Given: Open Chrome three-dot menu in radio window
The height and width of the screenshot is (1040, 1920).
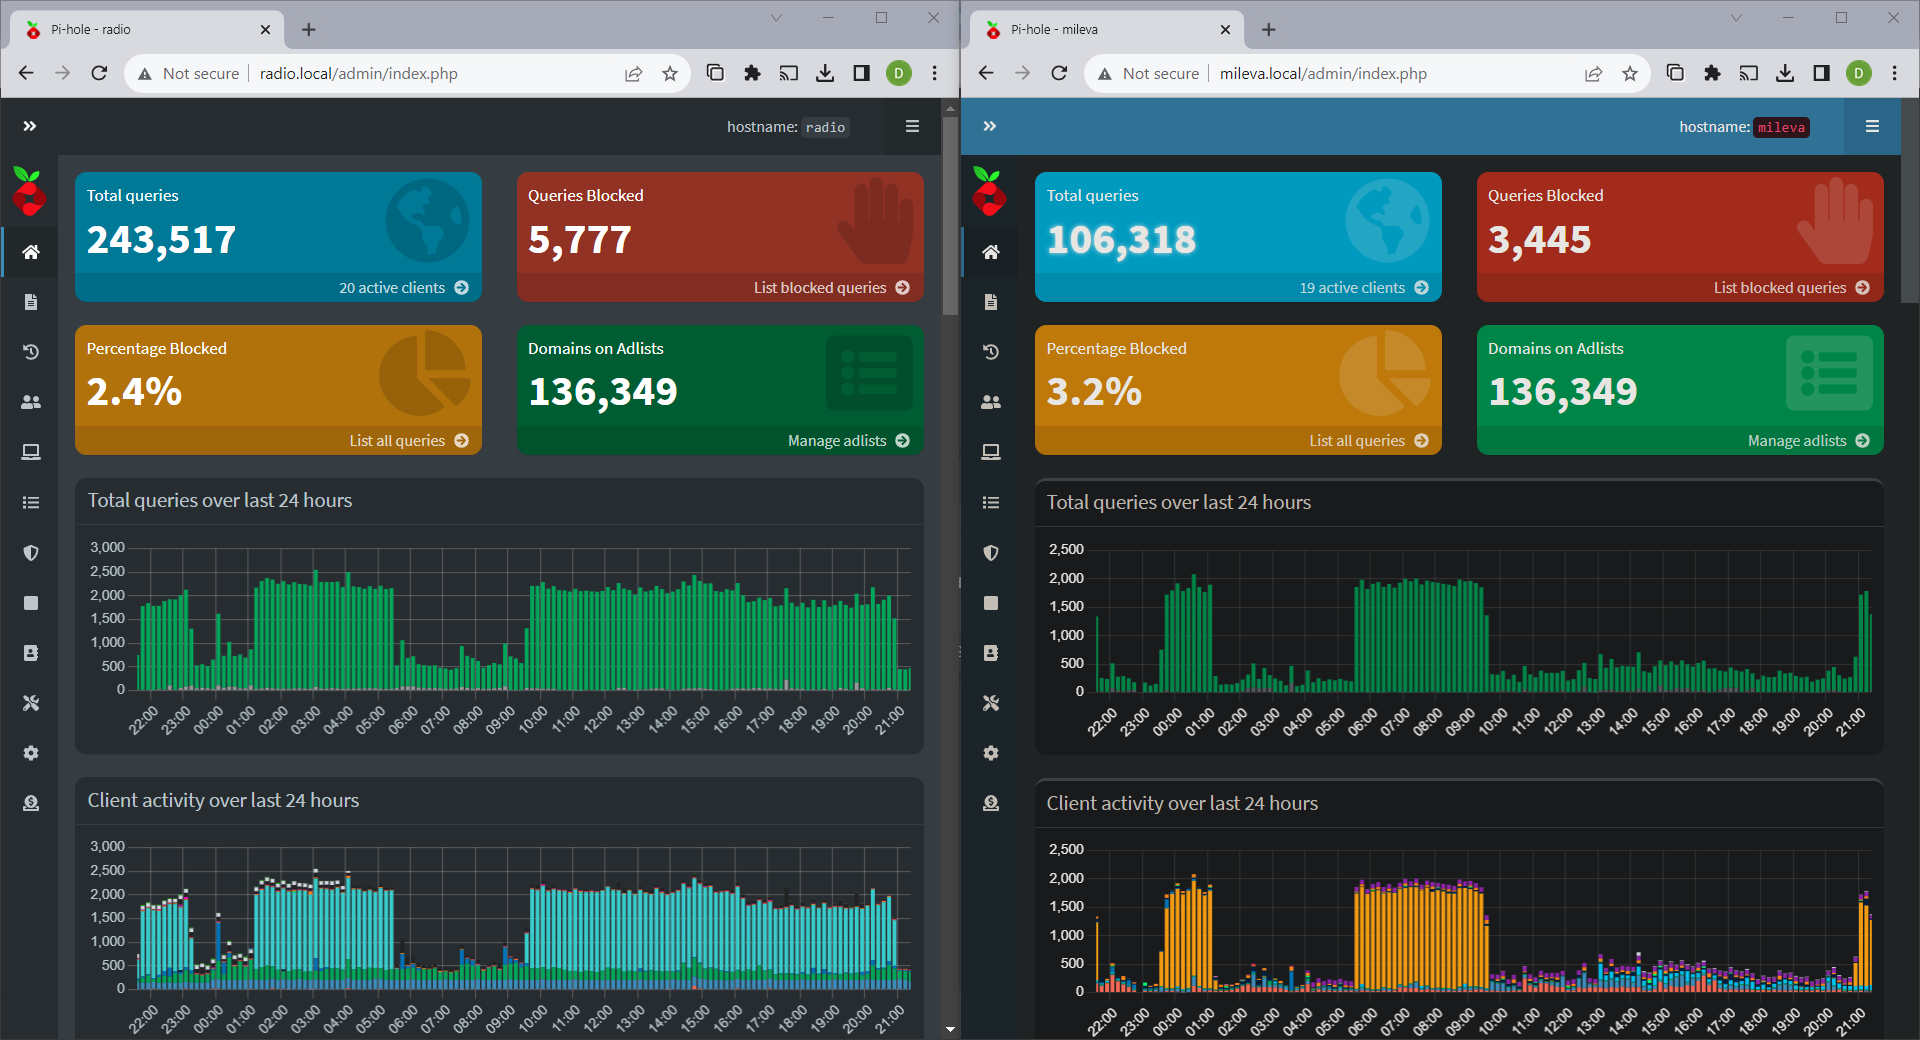Looking at the screenshot, I should click(935, 73).
